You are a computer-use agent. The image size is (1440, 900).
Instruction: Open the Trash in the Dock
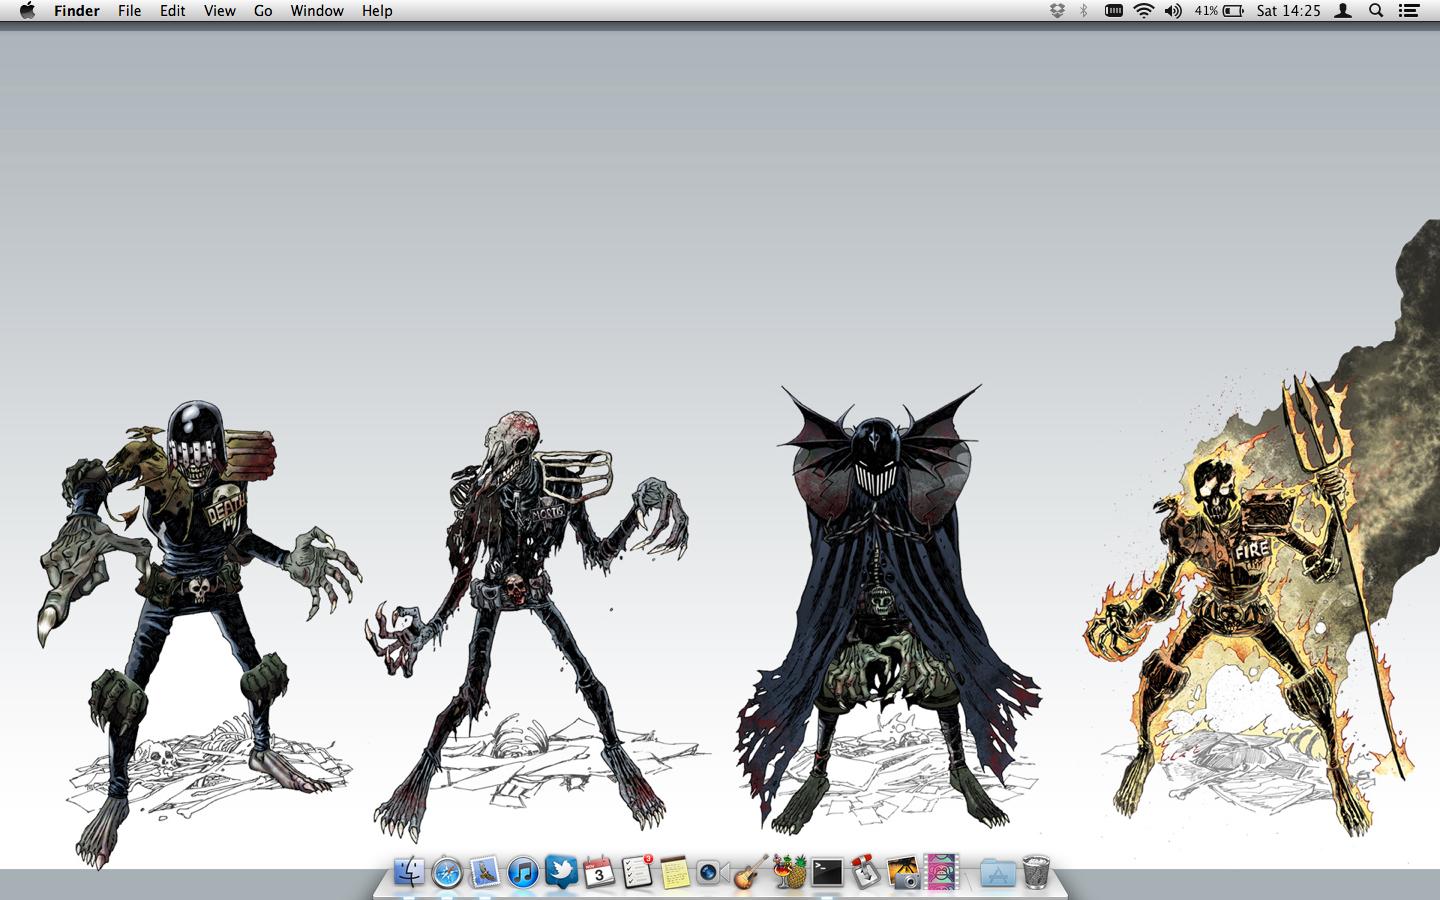point(1036,872)
